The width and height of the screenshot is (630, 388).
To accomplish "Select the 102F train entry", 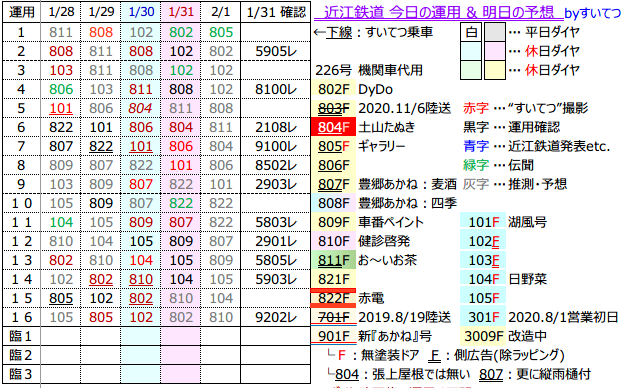I will (x=483, y=241).
